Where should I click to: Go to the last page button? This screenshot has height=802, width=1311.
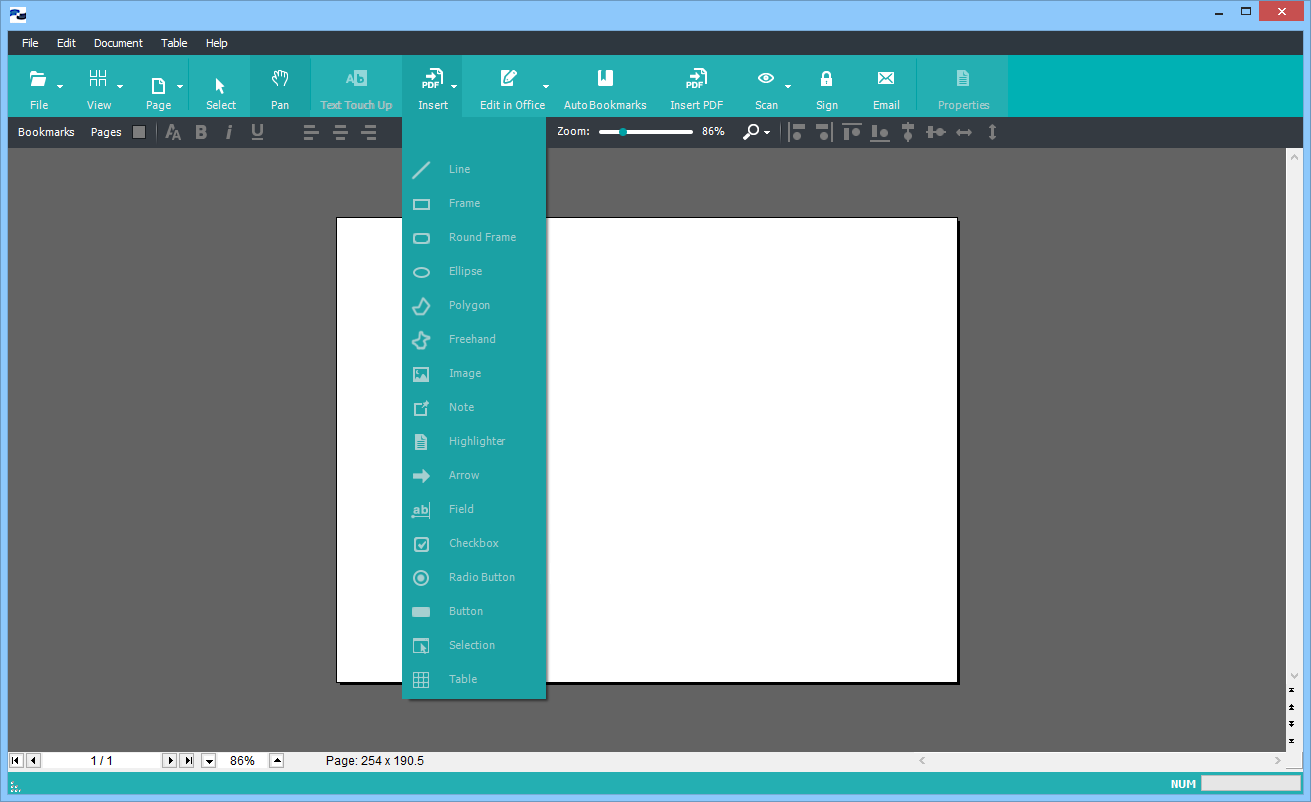[x=187, y=761]
